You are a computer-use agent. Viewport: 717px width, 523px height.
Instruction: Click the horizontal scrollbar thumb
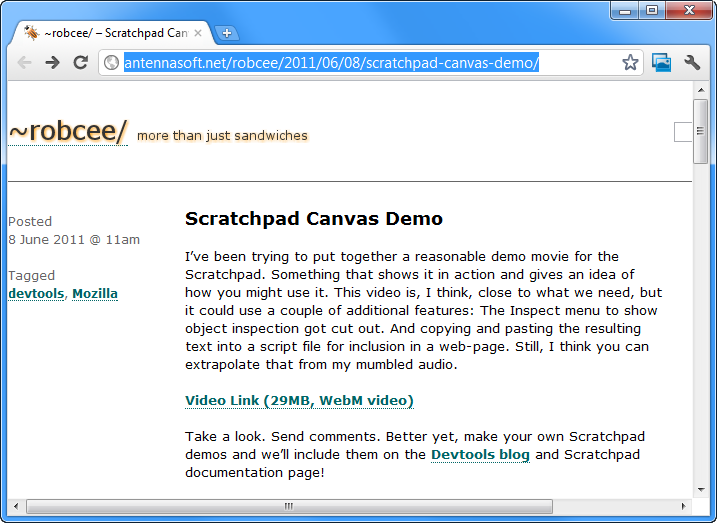288,506
